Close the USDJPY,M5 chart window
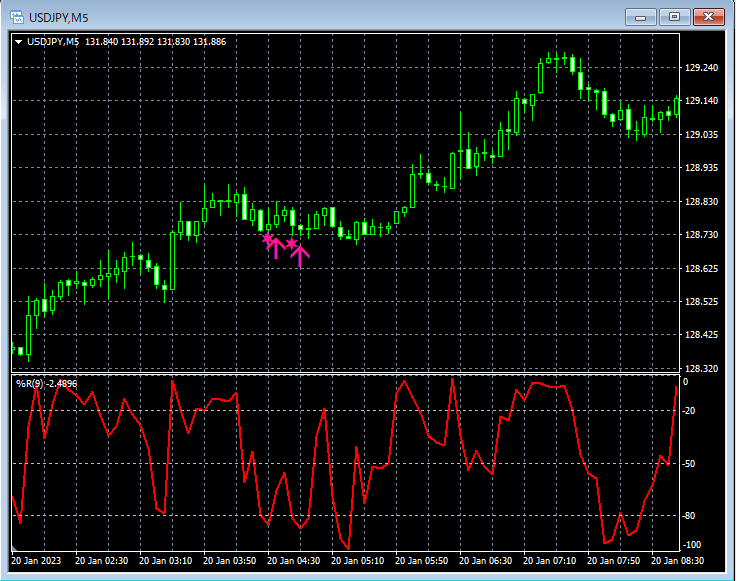 tap(708, 17)
